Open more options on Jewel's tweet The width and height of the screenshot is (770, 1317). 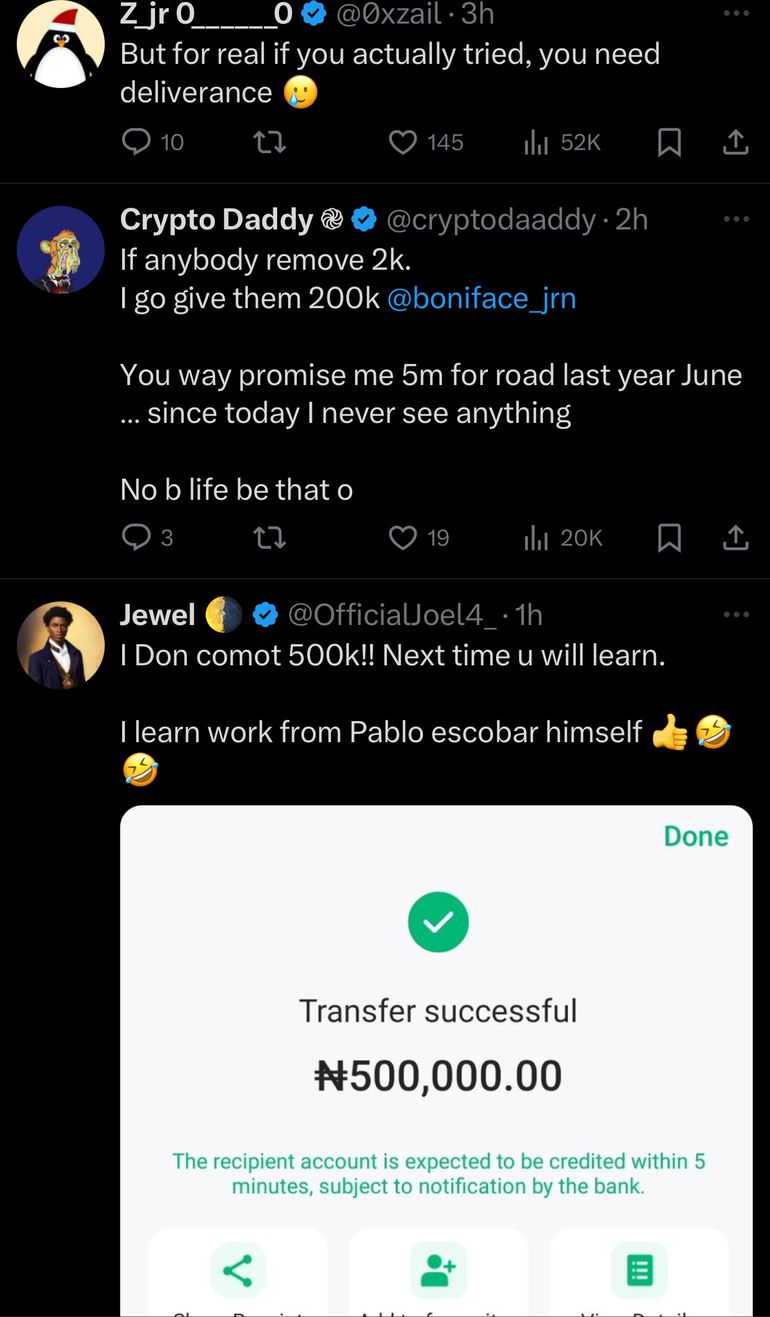tap(735, 614)
